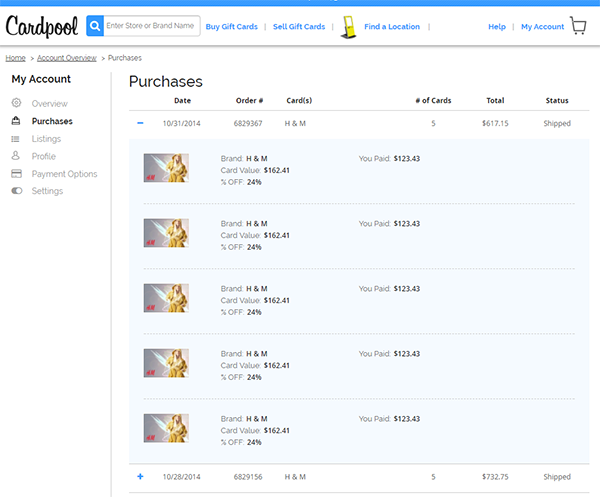Open the Help link

pyautogui.click(x=497, y=26)
